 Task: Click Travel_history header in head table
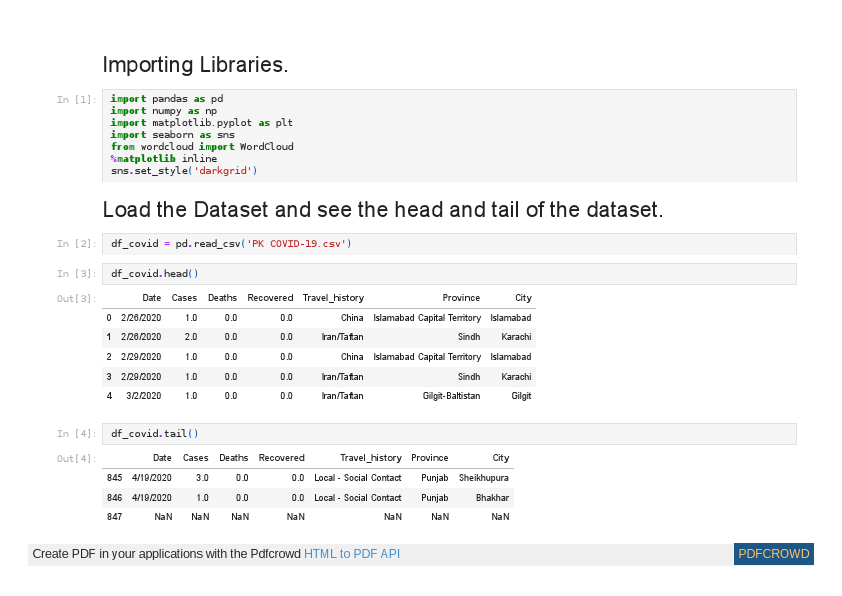coord(333,298)
